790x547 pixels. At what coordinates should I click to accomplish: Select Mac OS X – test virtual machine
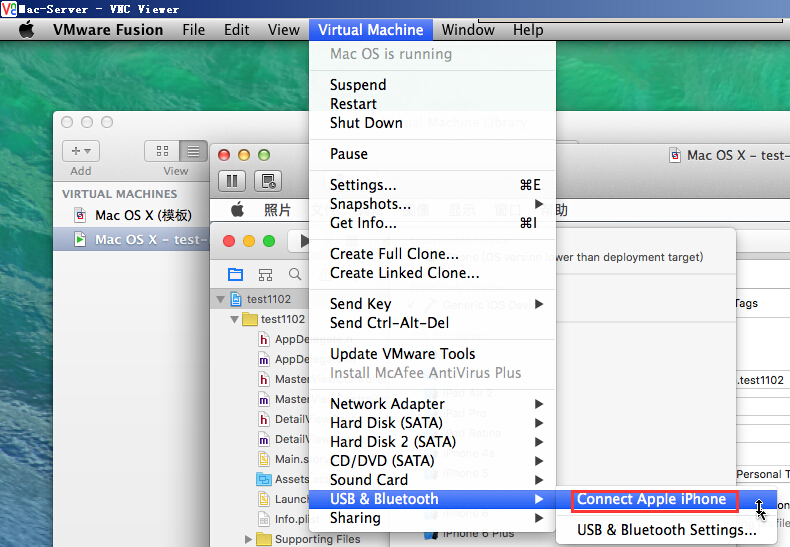coord(131,239)
